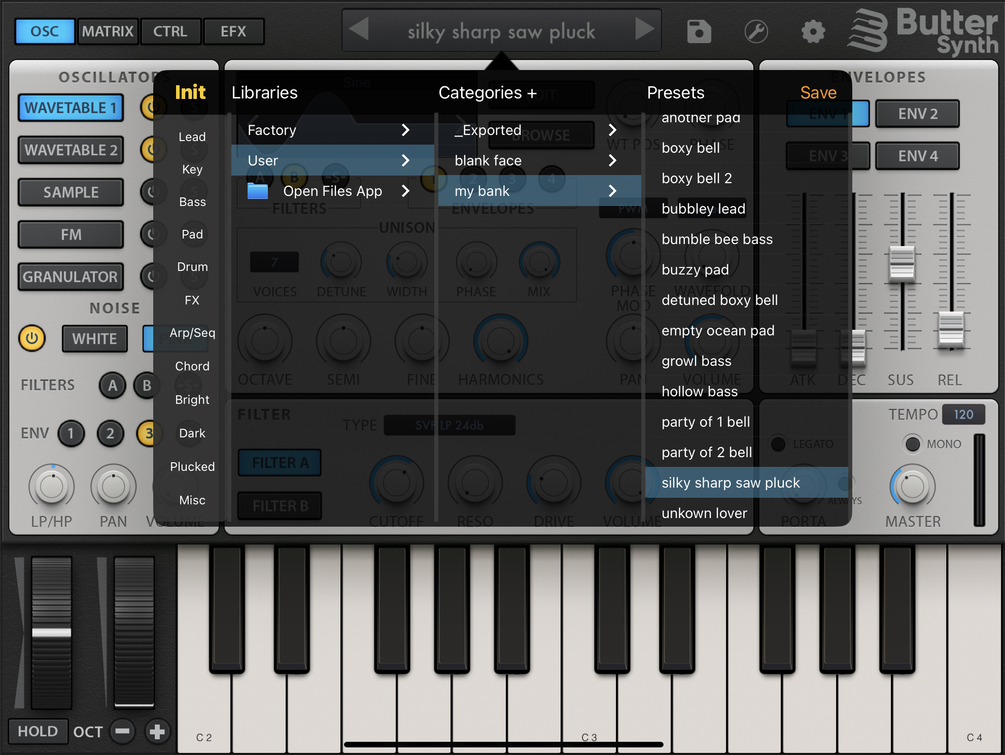The image size is (1005, 755).
Task: Click the tempo value 120 field
Action: (963, 415)
